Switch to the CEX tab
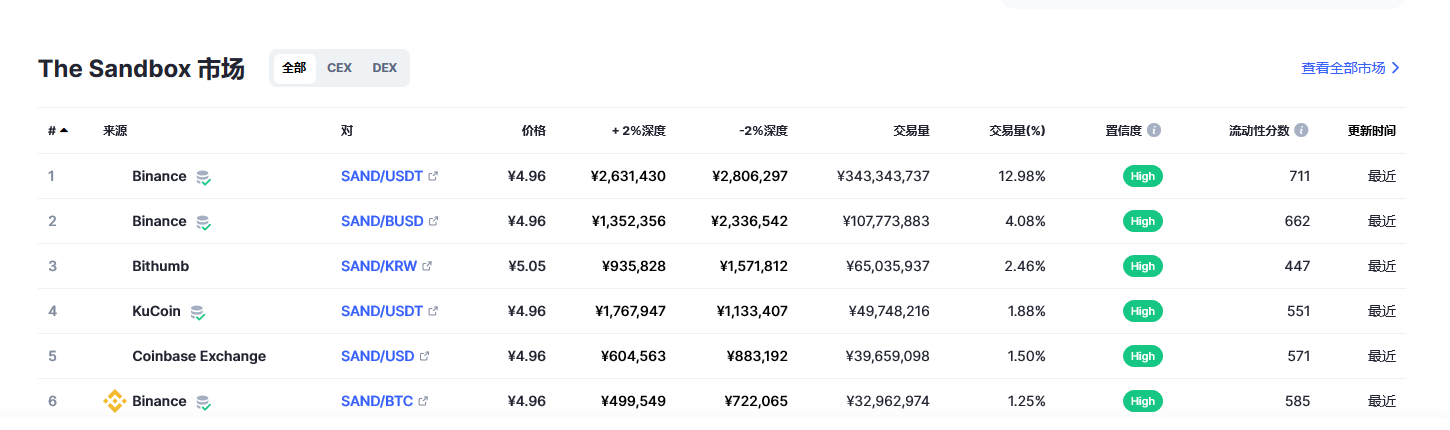Image resolution: width=1450 pixels, height=430 pixels. point(339,68)
